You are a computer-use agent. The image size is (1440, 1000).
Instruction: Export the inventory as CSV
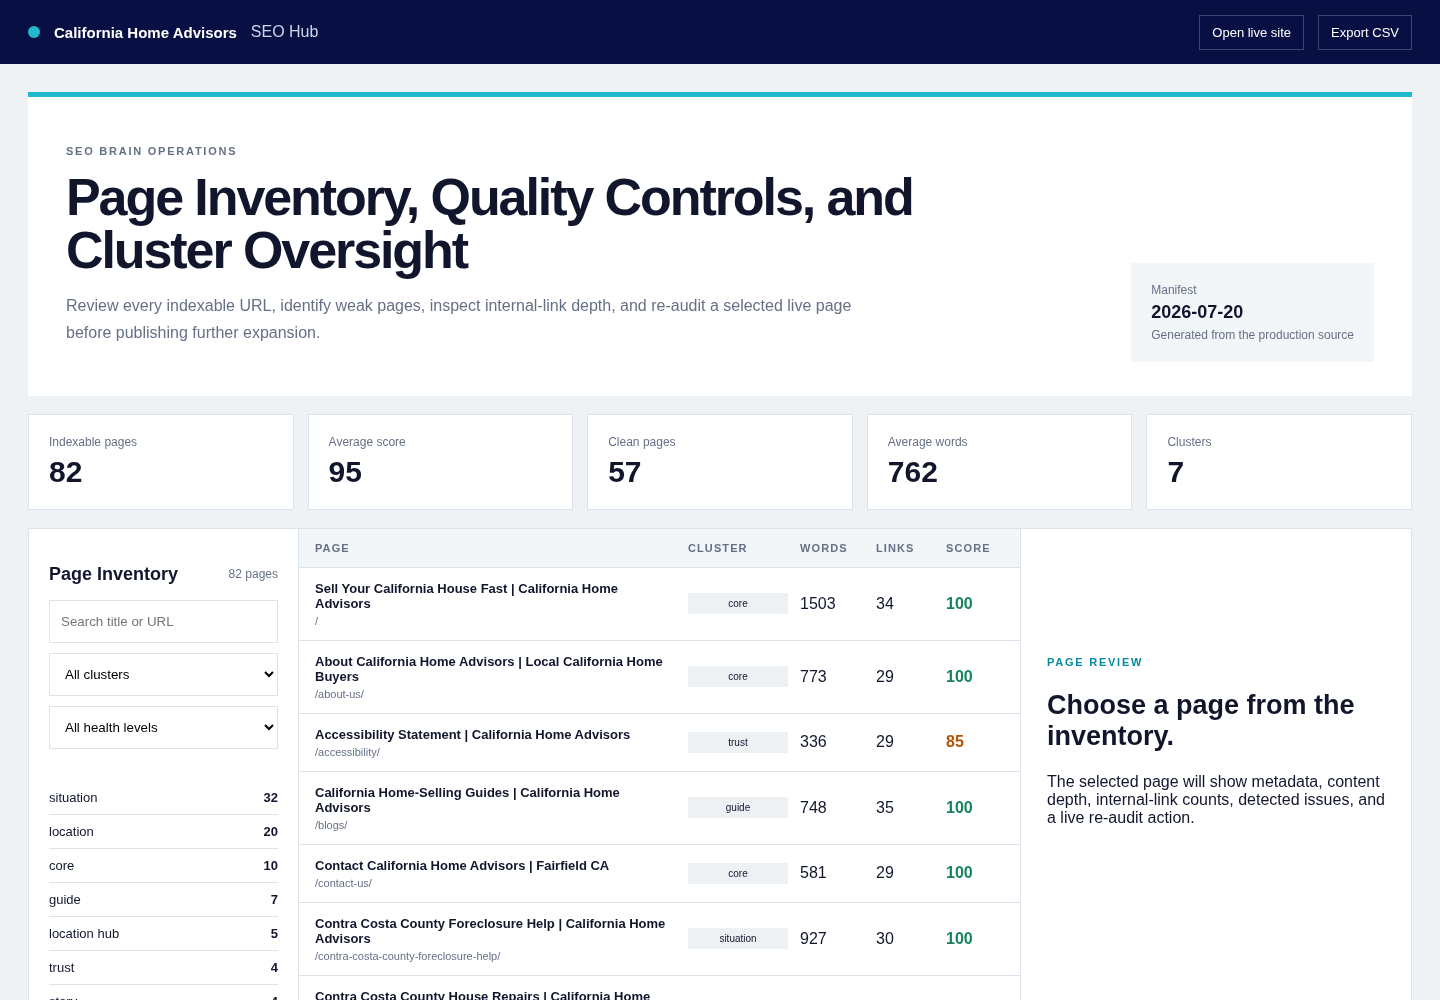tap(1364, 32)
